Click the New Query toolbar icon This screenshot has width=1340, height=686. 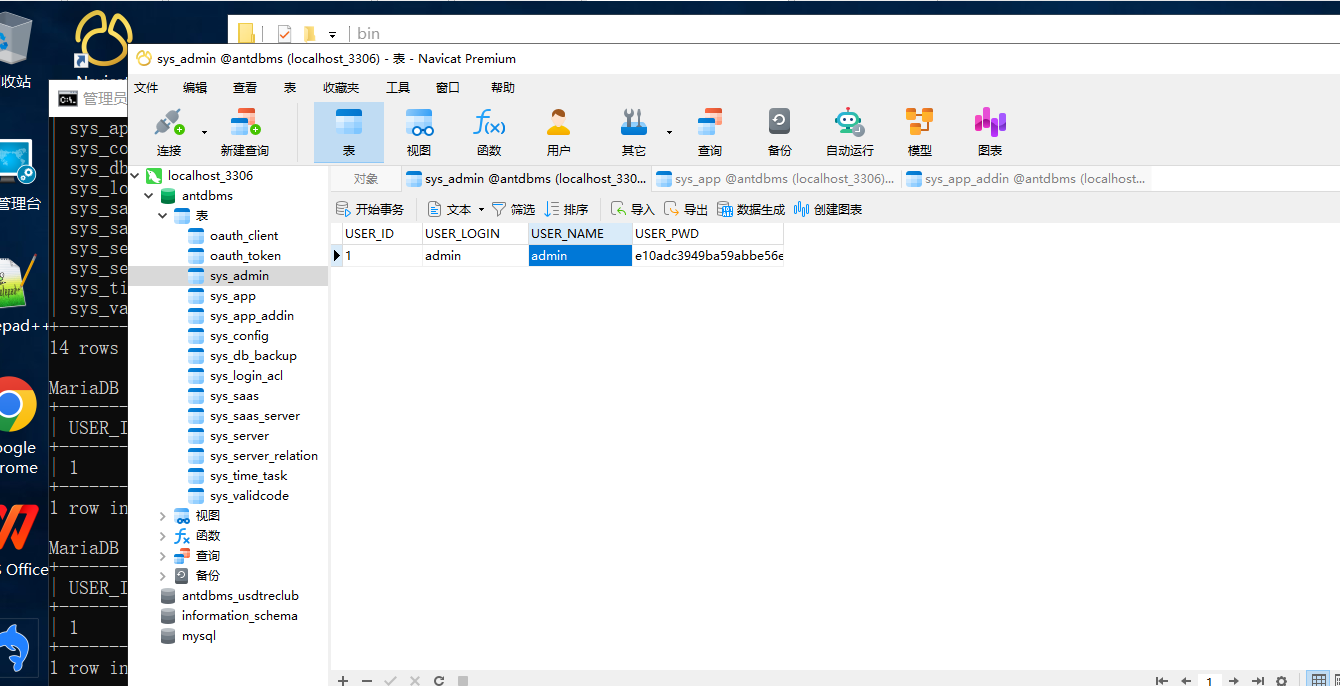tap(245, 133)
